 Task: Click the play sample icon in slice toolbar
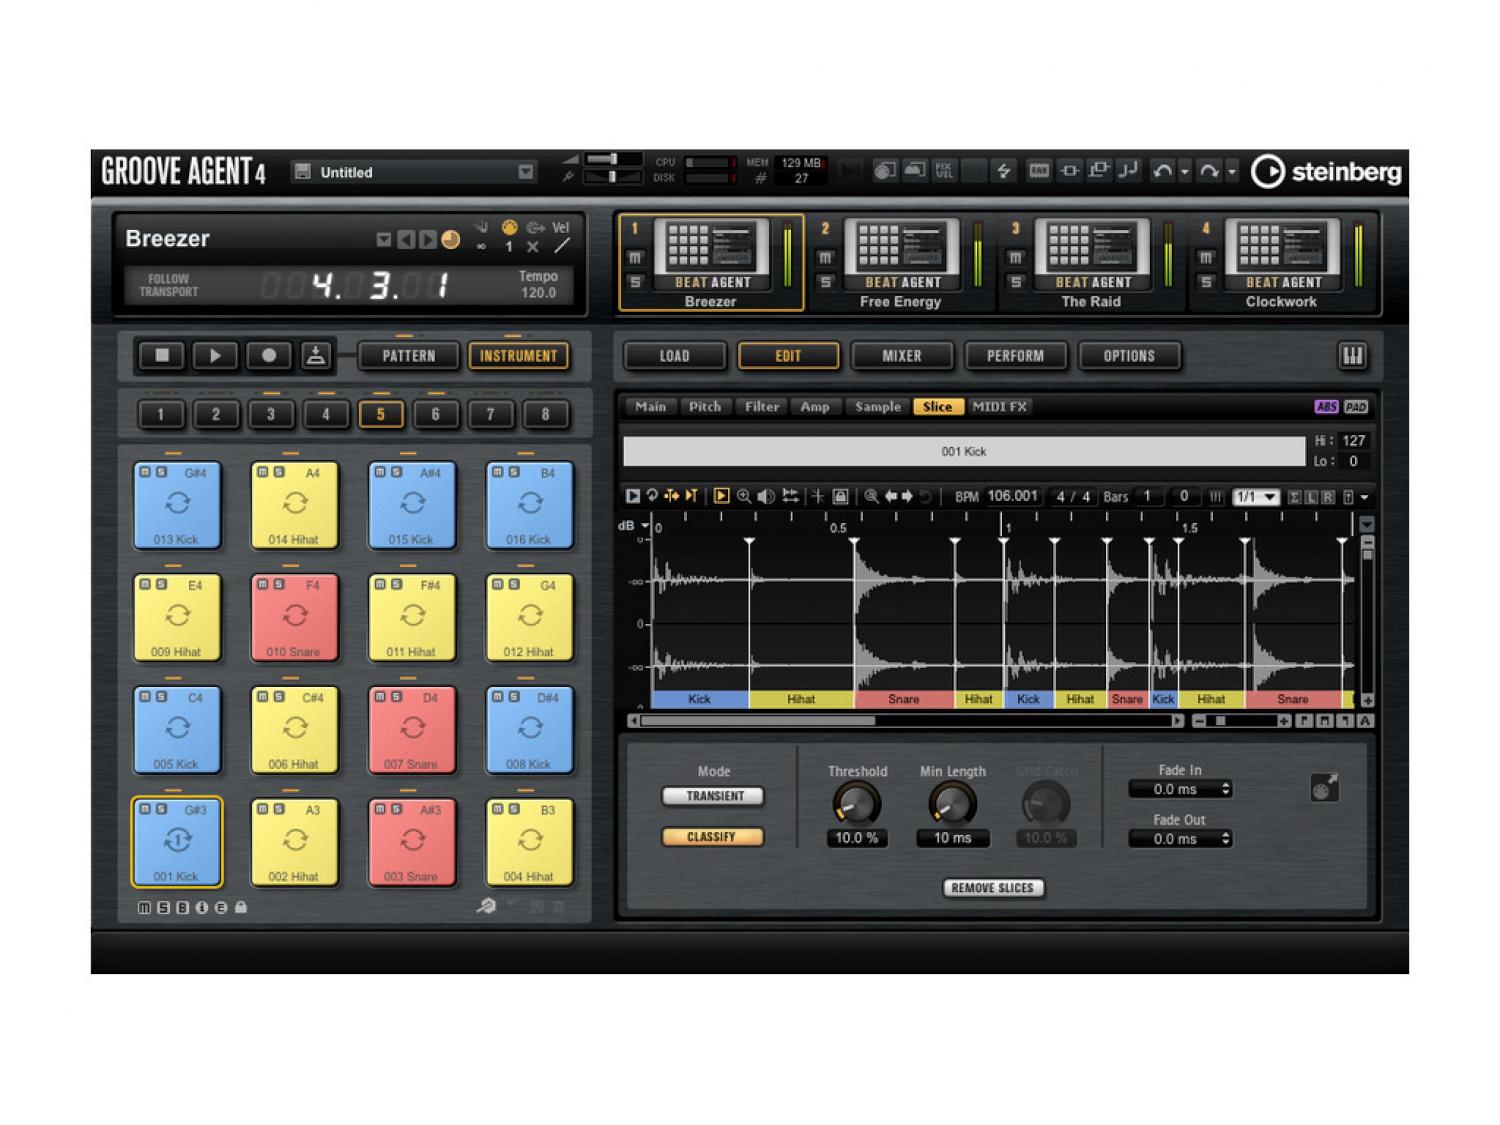pos(632,496)
